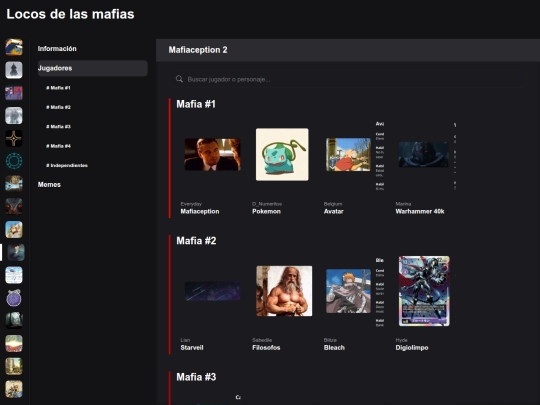Click the Mafia #3 section heading
Viewport: 540px width, 405px height.
pos(196,377)
